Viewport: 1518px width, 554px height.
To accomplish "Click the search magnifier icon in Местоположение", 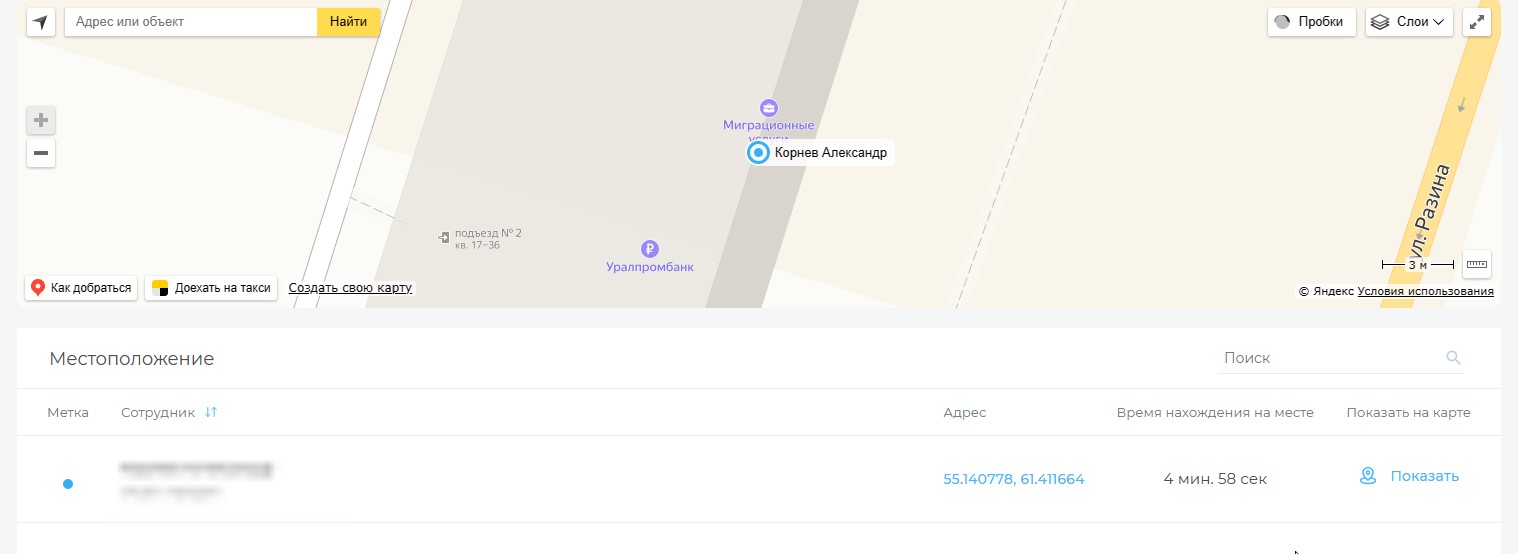I will point(1453,358).
